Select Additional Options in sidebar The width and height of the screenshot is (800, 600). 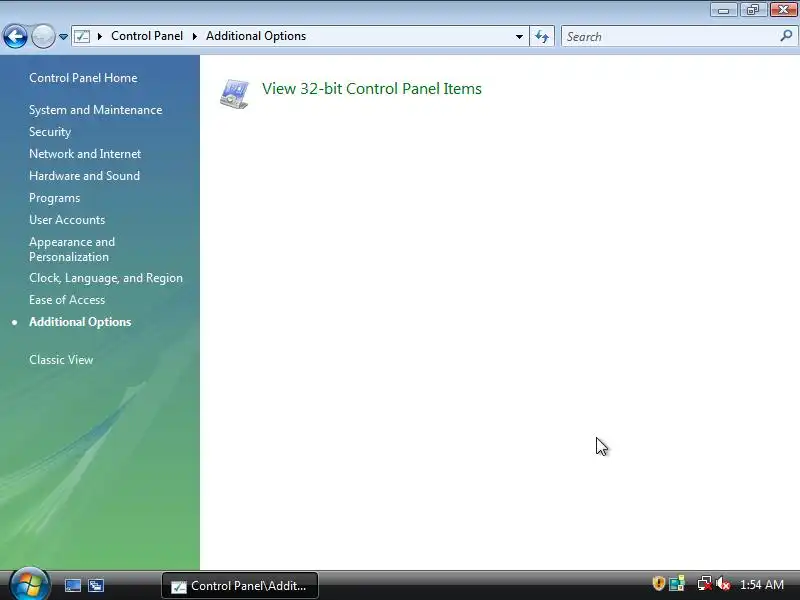(x=80, y=322)
